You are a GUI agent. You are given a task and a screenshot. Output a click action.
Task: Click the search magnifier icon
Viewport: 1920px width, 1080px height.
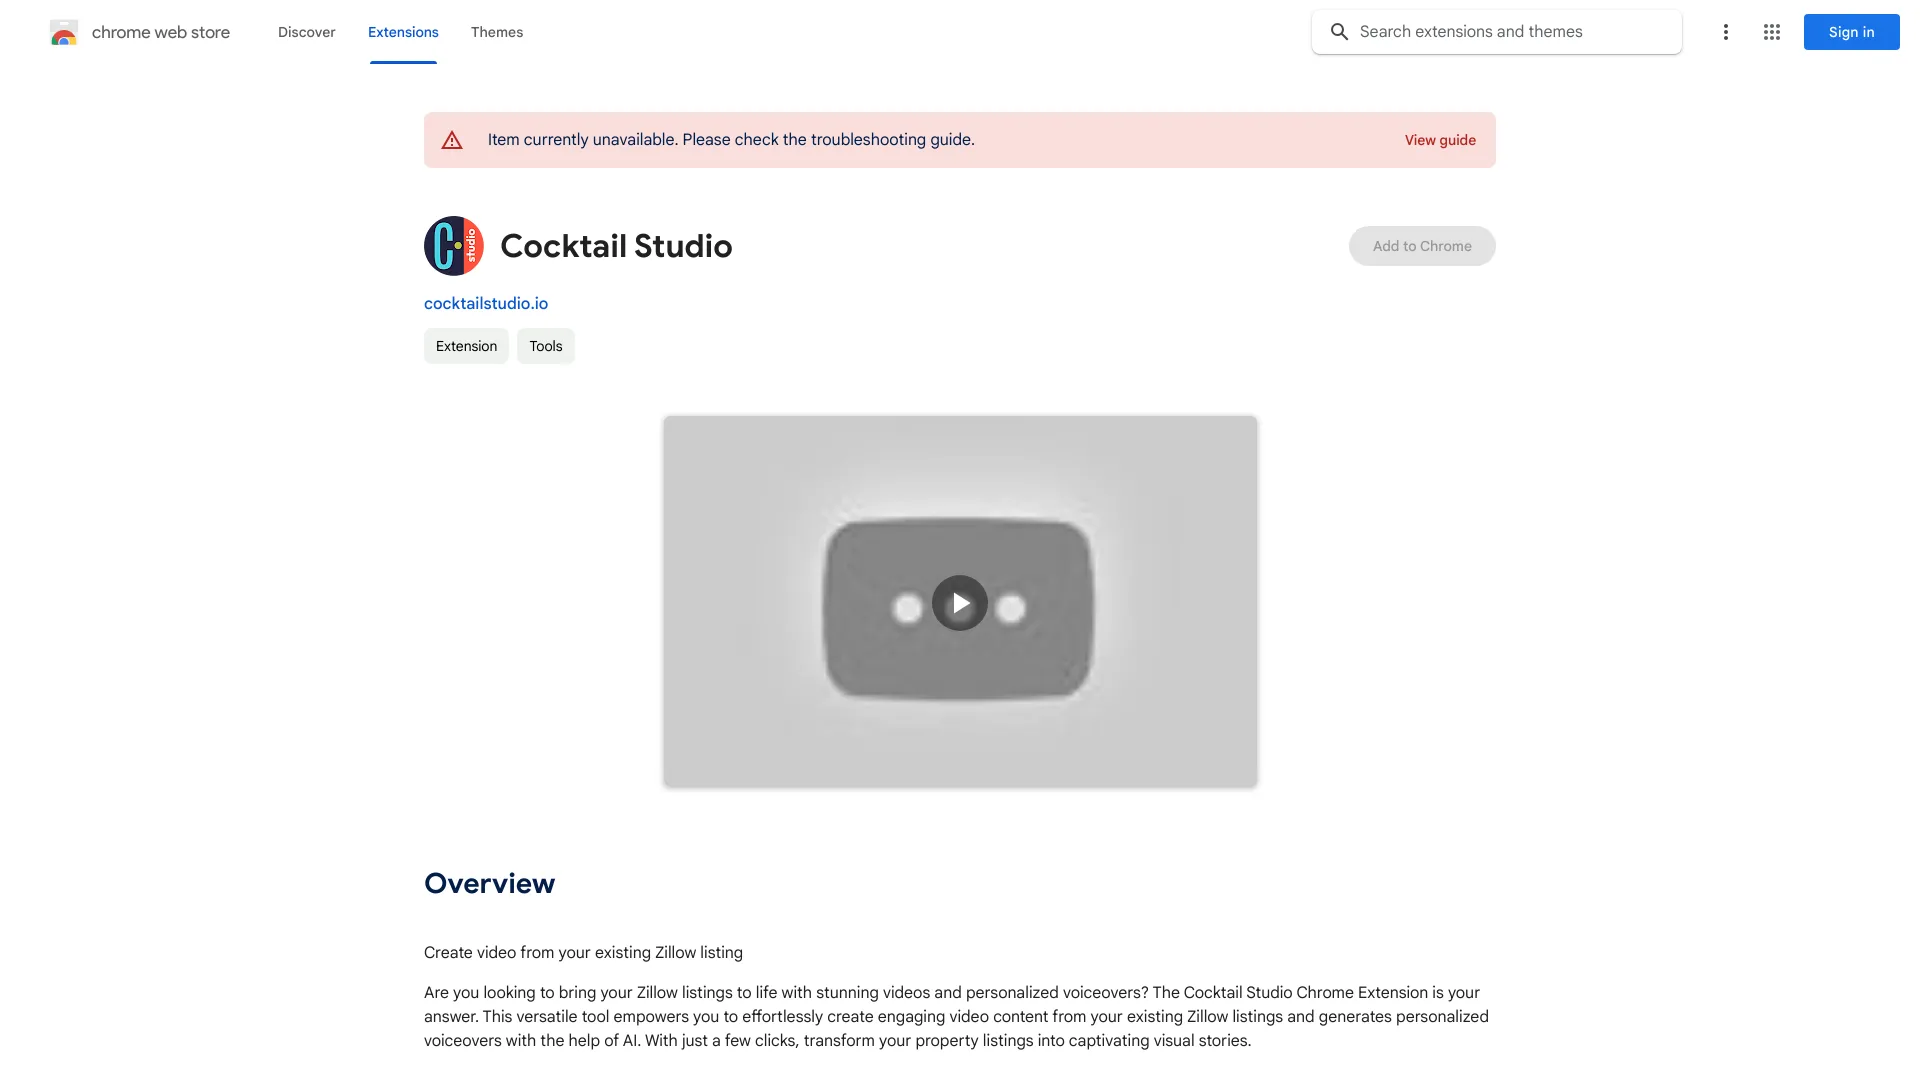pyautogui.click(x=1339, y=31)
